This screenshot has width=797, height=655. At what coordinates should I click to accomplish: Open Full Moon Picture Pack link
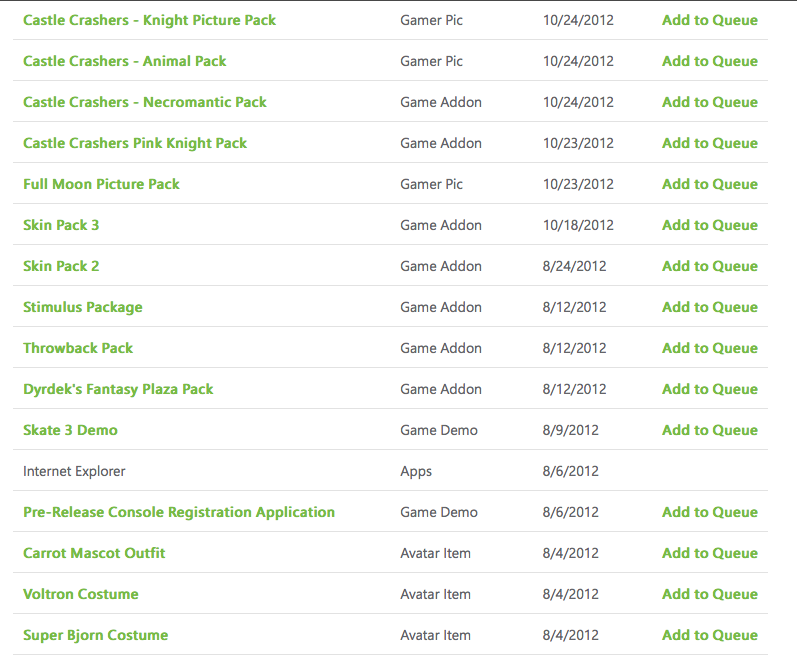pos(101,184)
